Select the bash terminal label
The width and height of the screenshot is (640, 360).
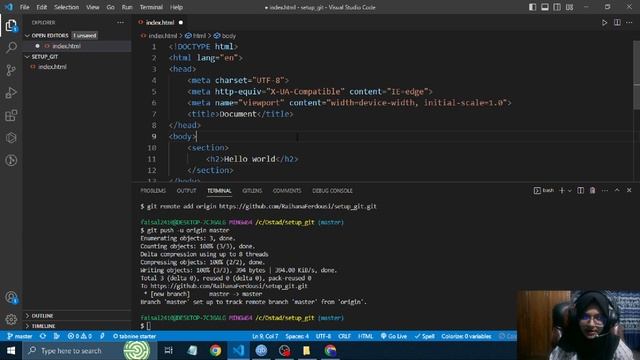tap(544, 191)
